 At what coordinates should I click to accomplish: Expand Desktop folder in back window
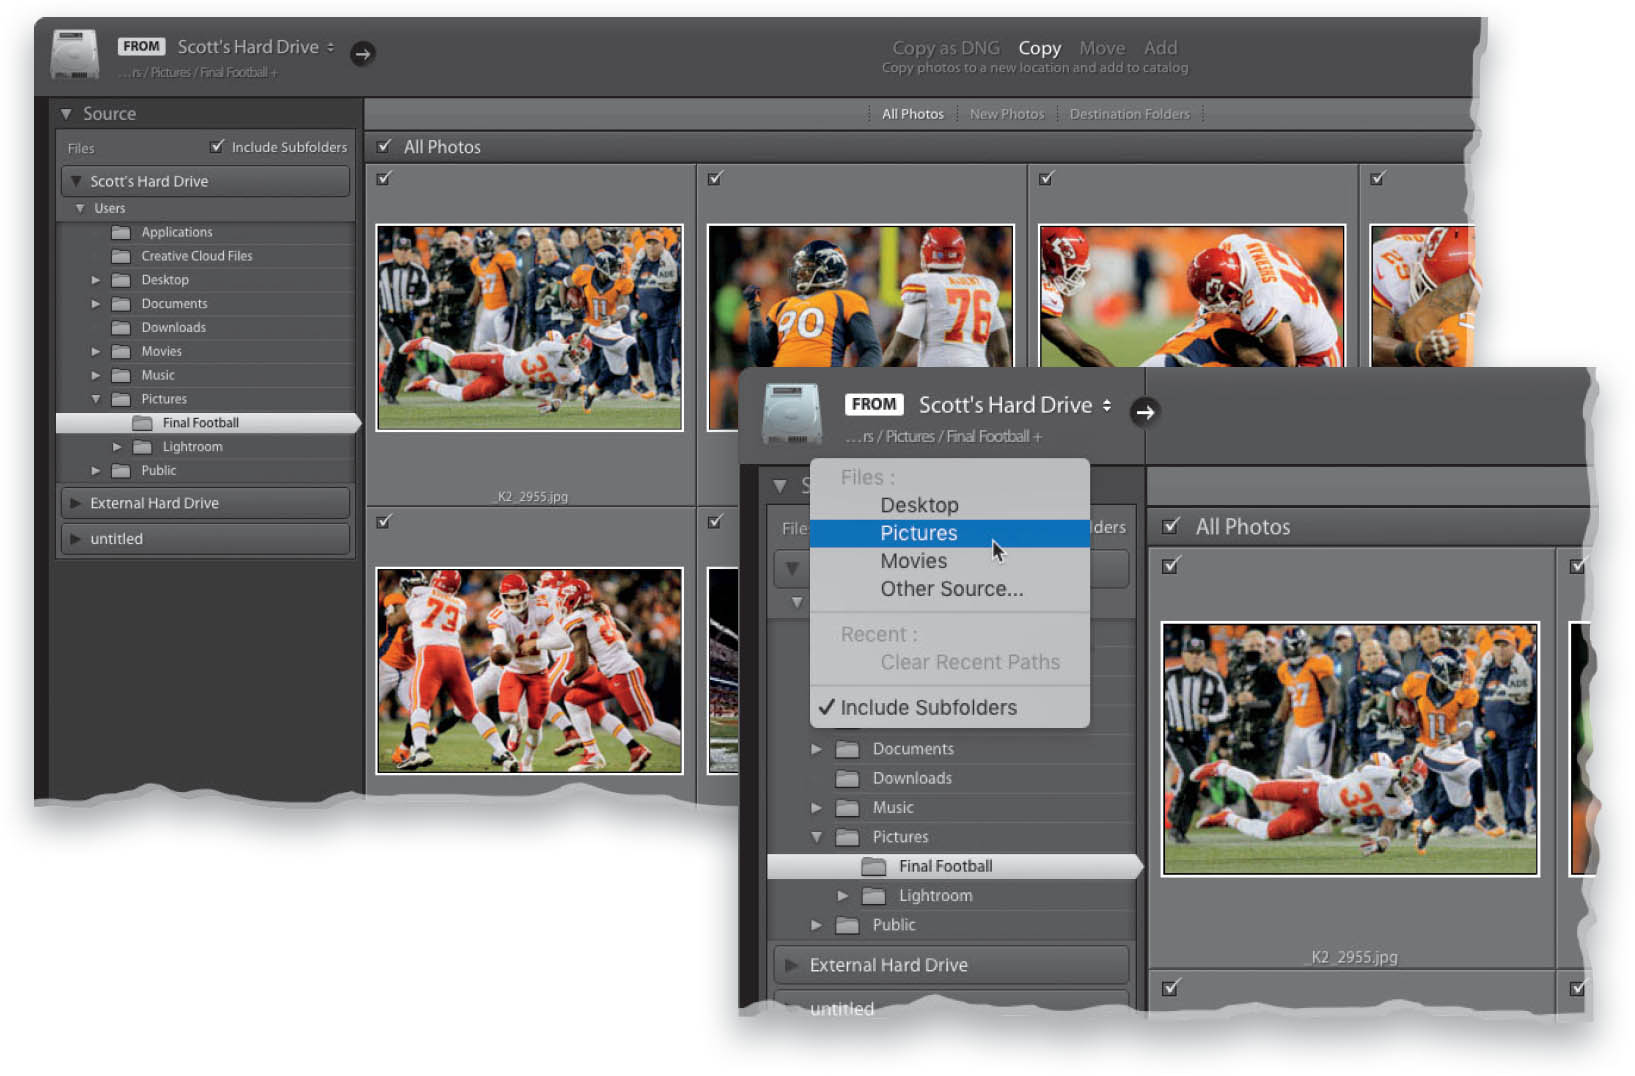pos(96,280)
